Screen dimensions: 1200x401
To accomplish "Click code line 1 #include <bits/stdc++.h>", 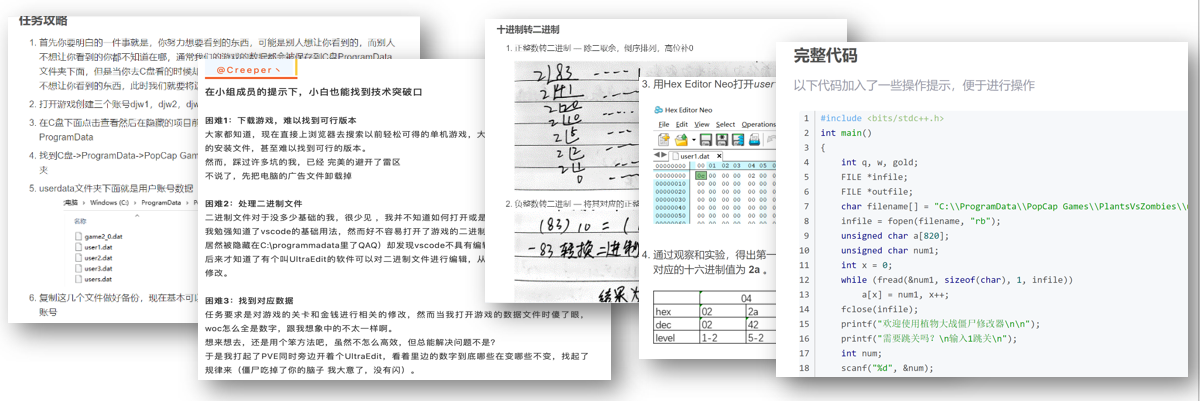I will point(881,118).
